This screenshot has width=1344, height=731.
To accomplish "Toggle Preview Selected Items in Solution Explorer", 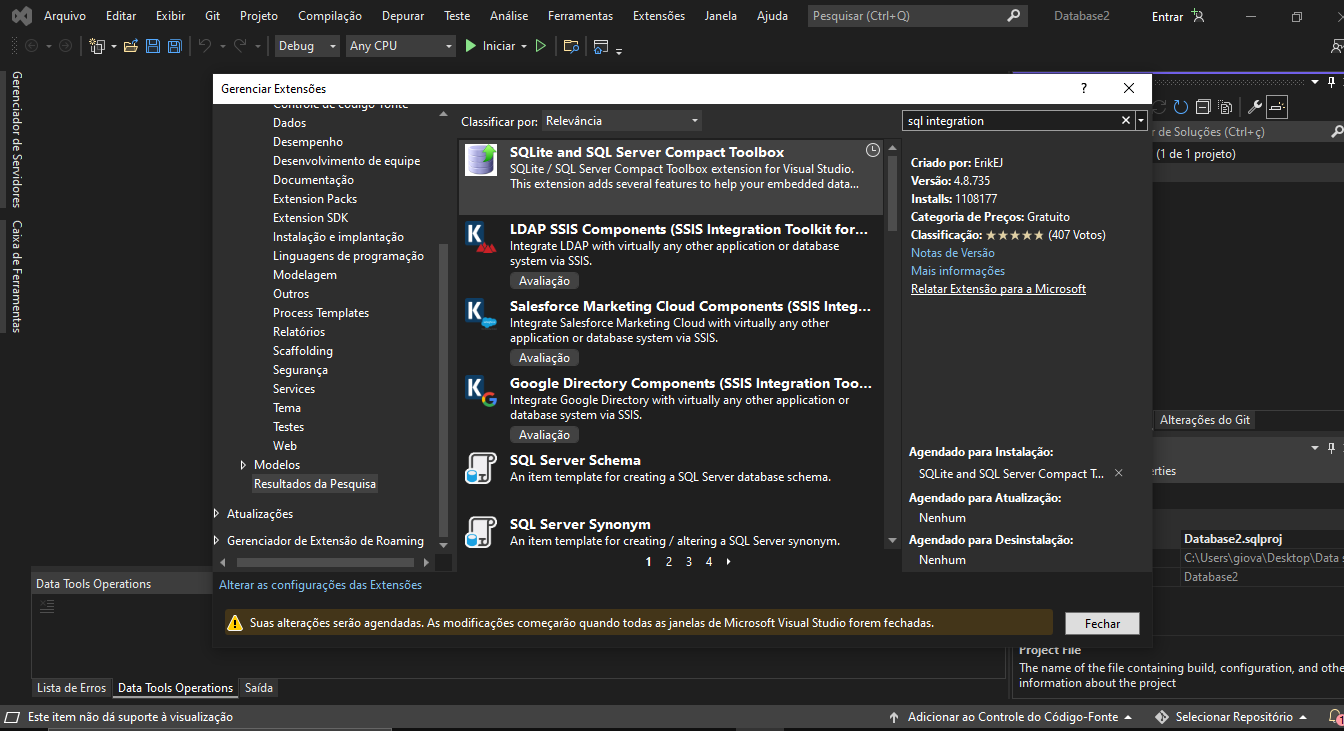I will 1277,107.
